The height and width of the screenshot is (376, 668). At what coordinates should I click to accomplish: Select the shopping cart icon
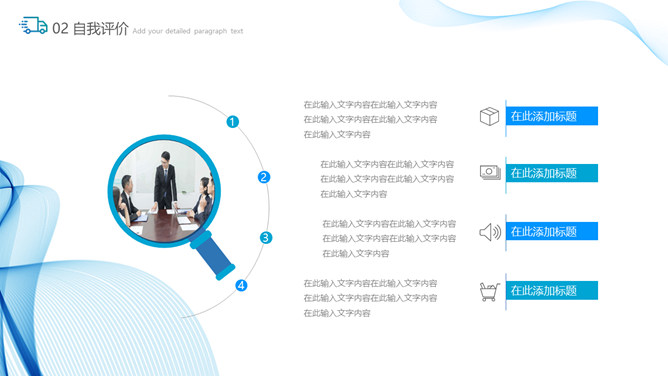point(489,292)
